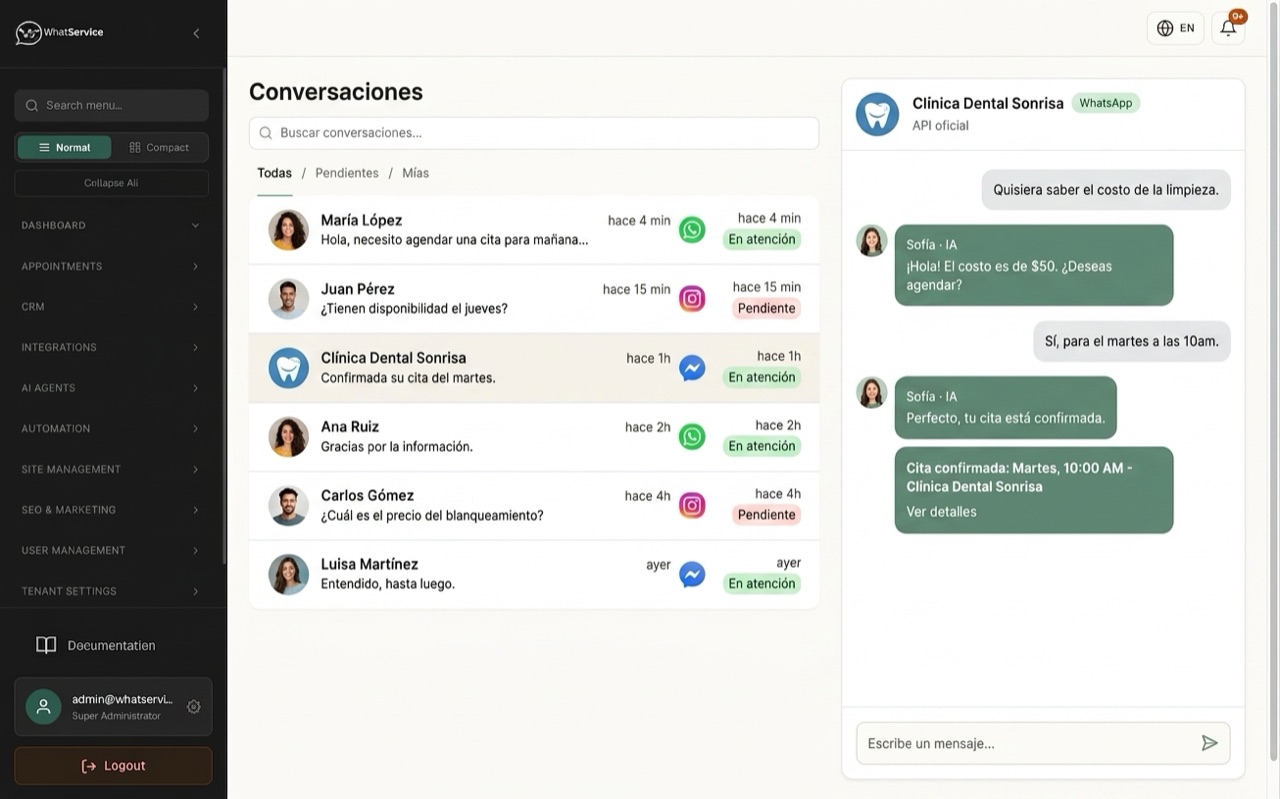Click the magnifier icon in conversation search
The width and height of the screenshot is (1280, 799).
[266, 133]
